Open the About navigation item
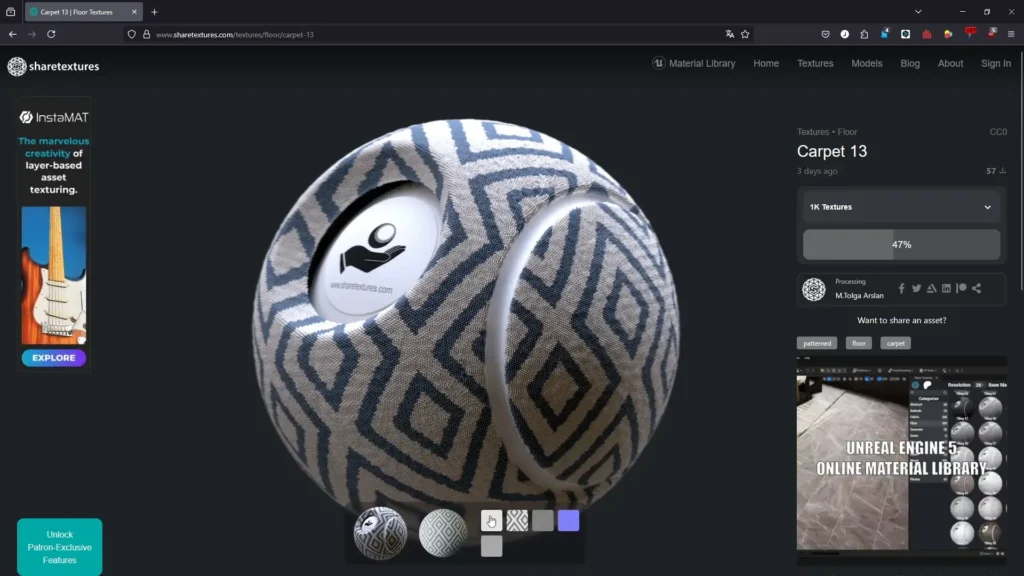The image size is (1024, 576). [x=950, y=63]
